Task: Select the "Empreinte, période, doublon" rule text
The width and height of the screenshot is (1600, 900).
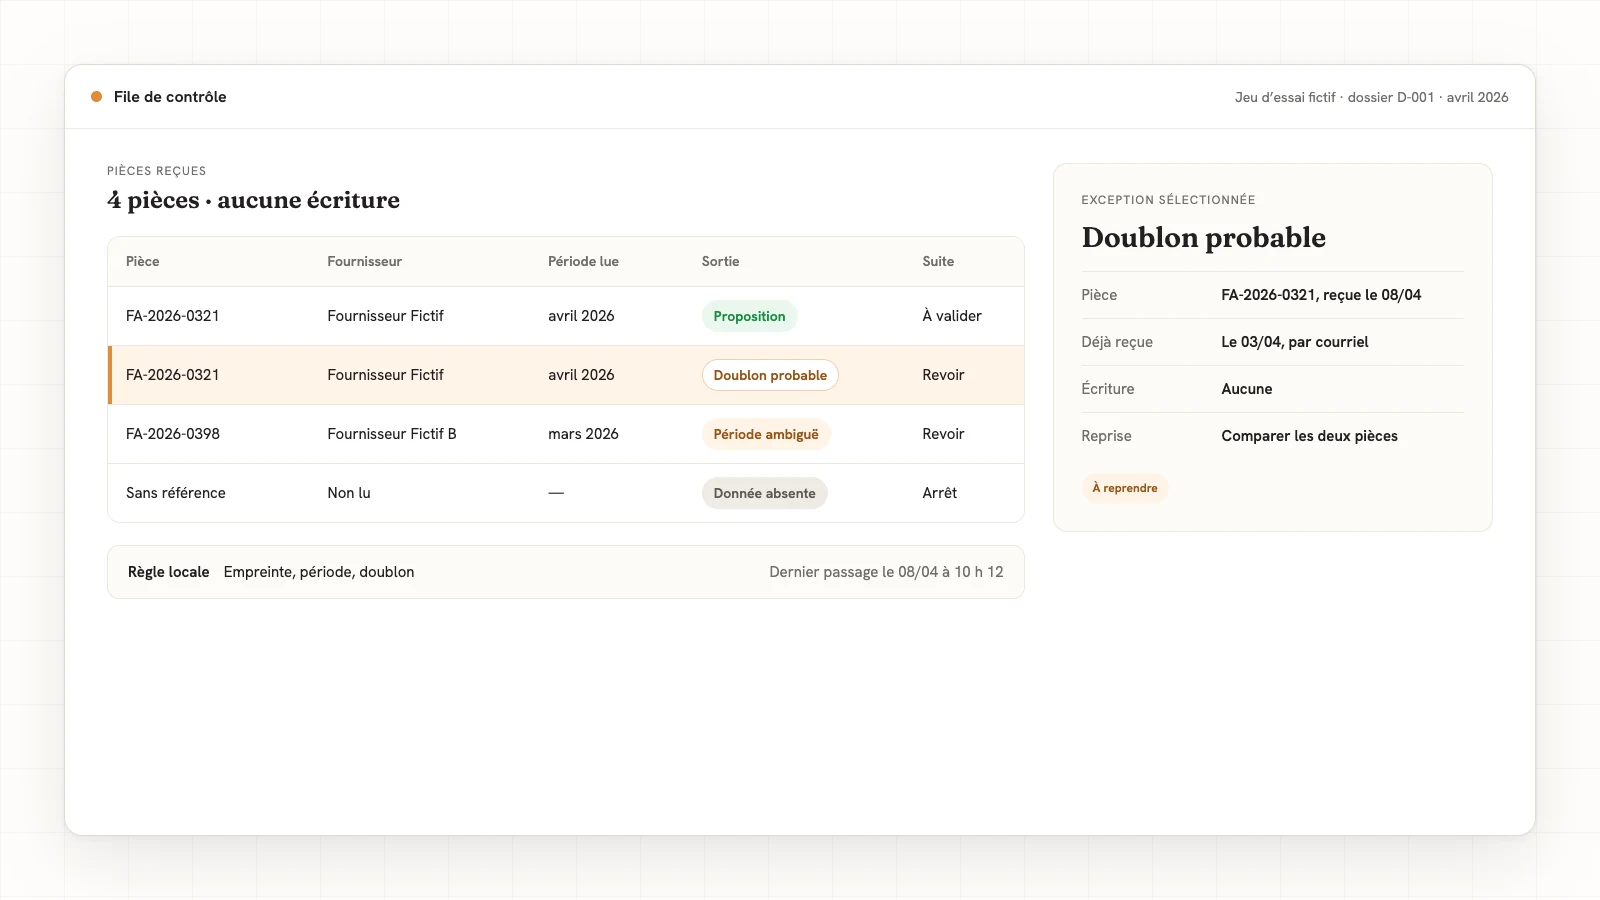Action: pyautogui.click(x=319, y=572)
